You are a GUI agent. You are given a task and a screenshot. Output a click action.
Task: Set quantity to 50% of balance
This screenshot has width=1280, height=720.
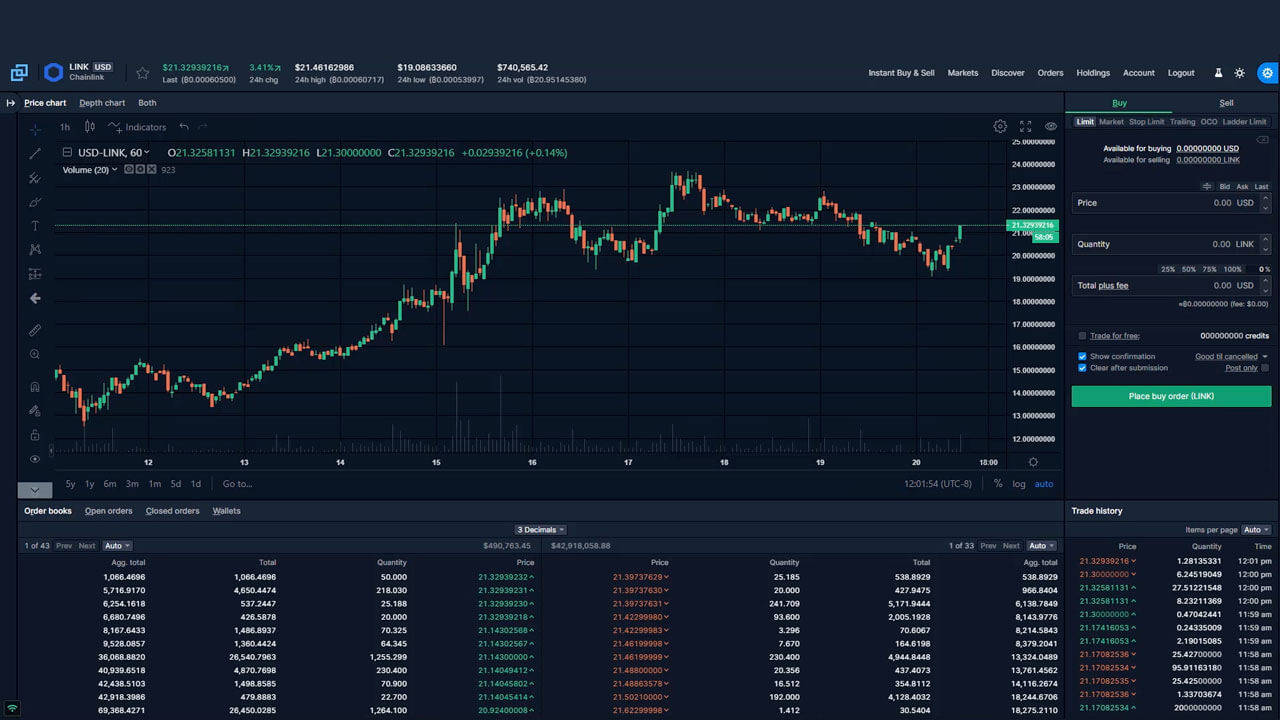coord(1188,269)
